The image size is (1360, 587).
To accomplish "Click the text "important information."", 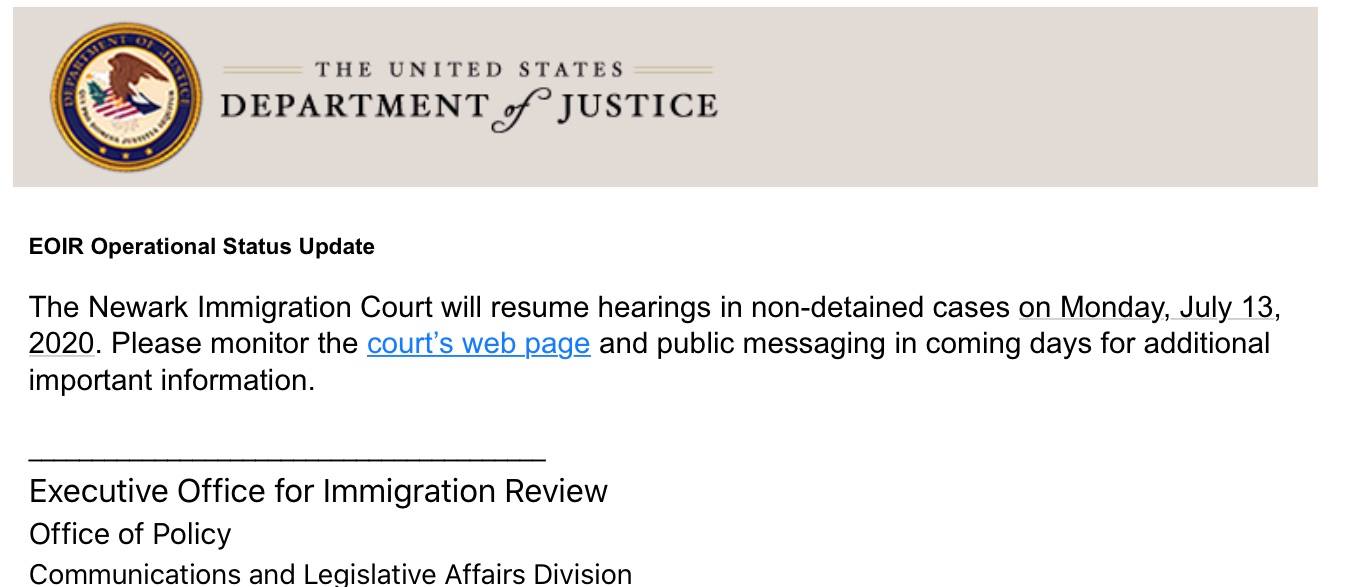I will (171, 380).
